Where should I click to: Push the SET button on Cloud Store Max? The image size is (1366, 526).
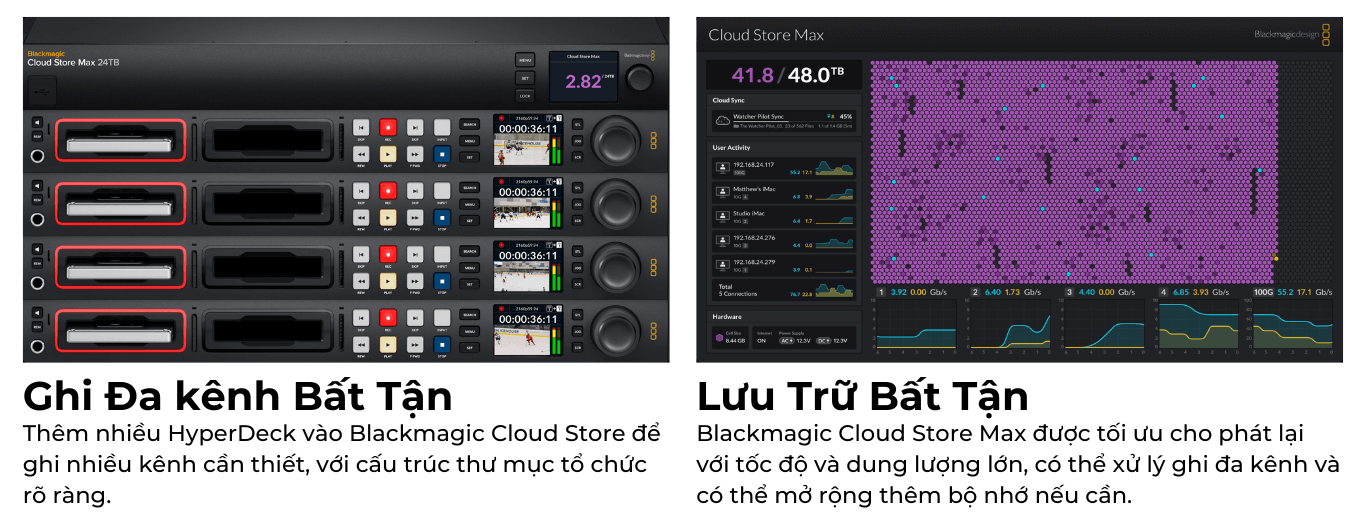click(x=525, y=78)
